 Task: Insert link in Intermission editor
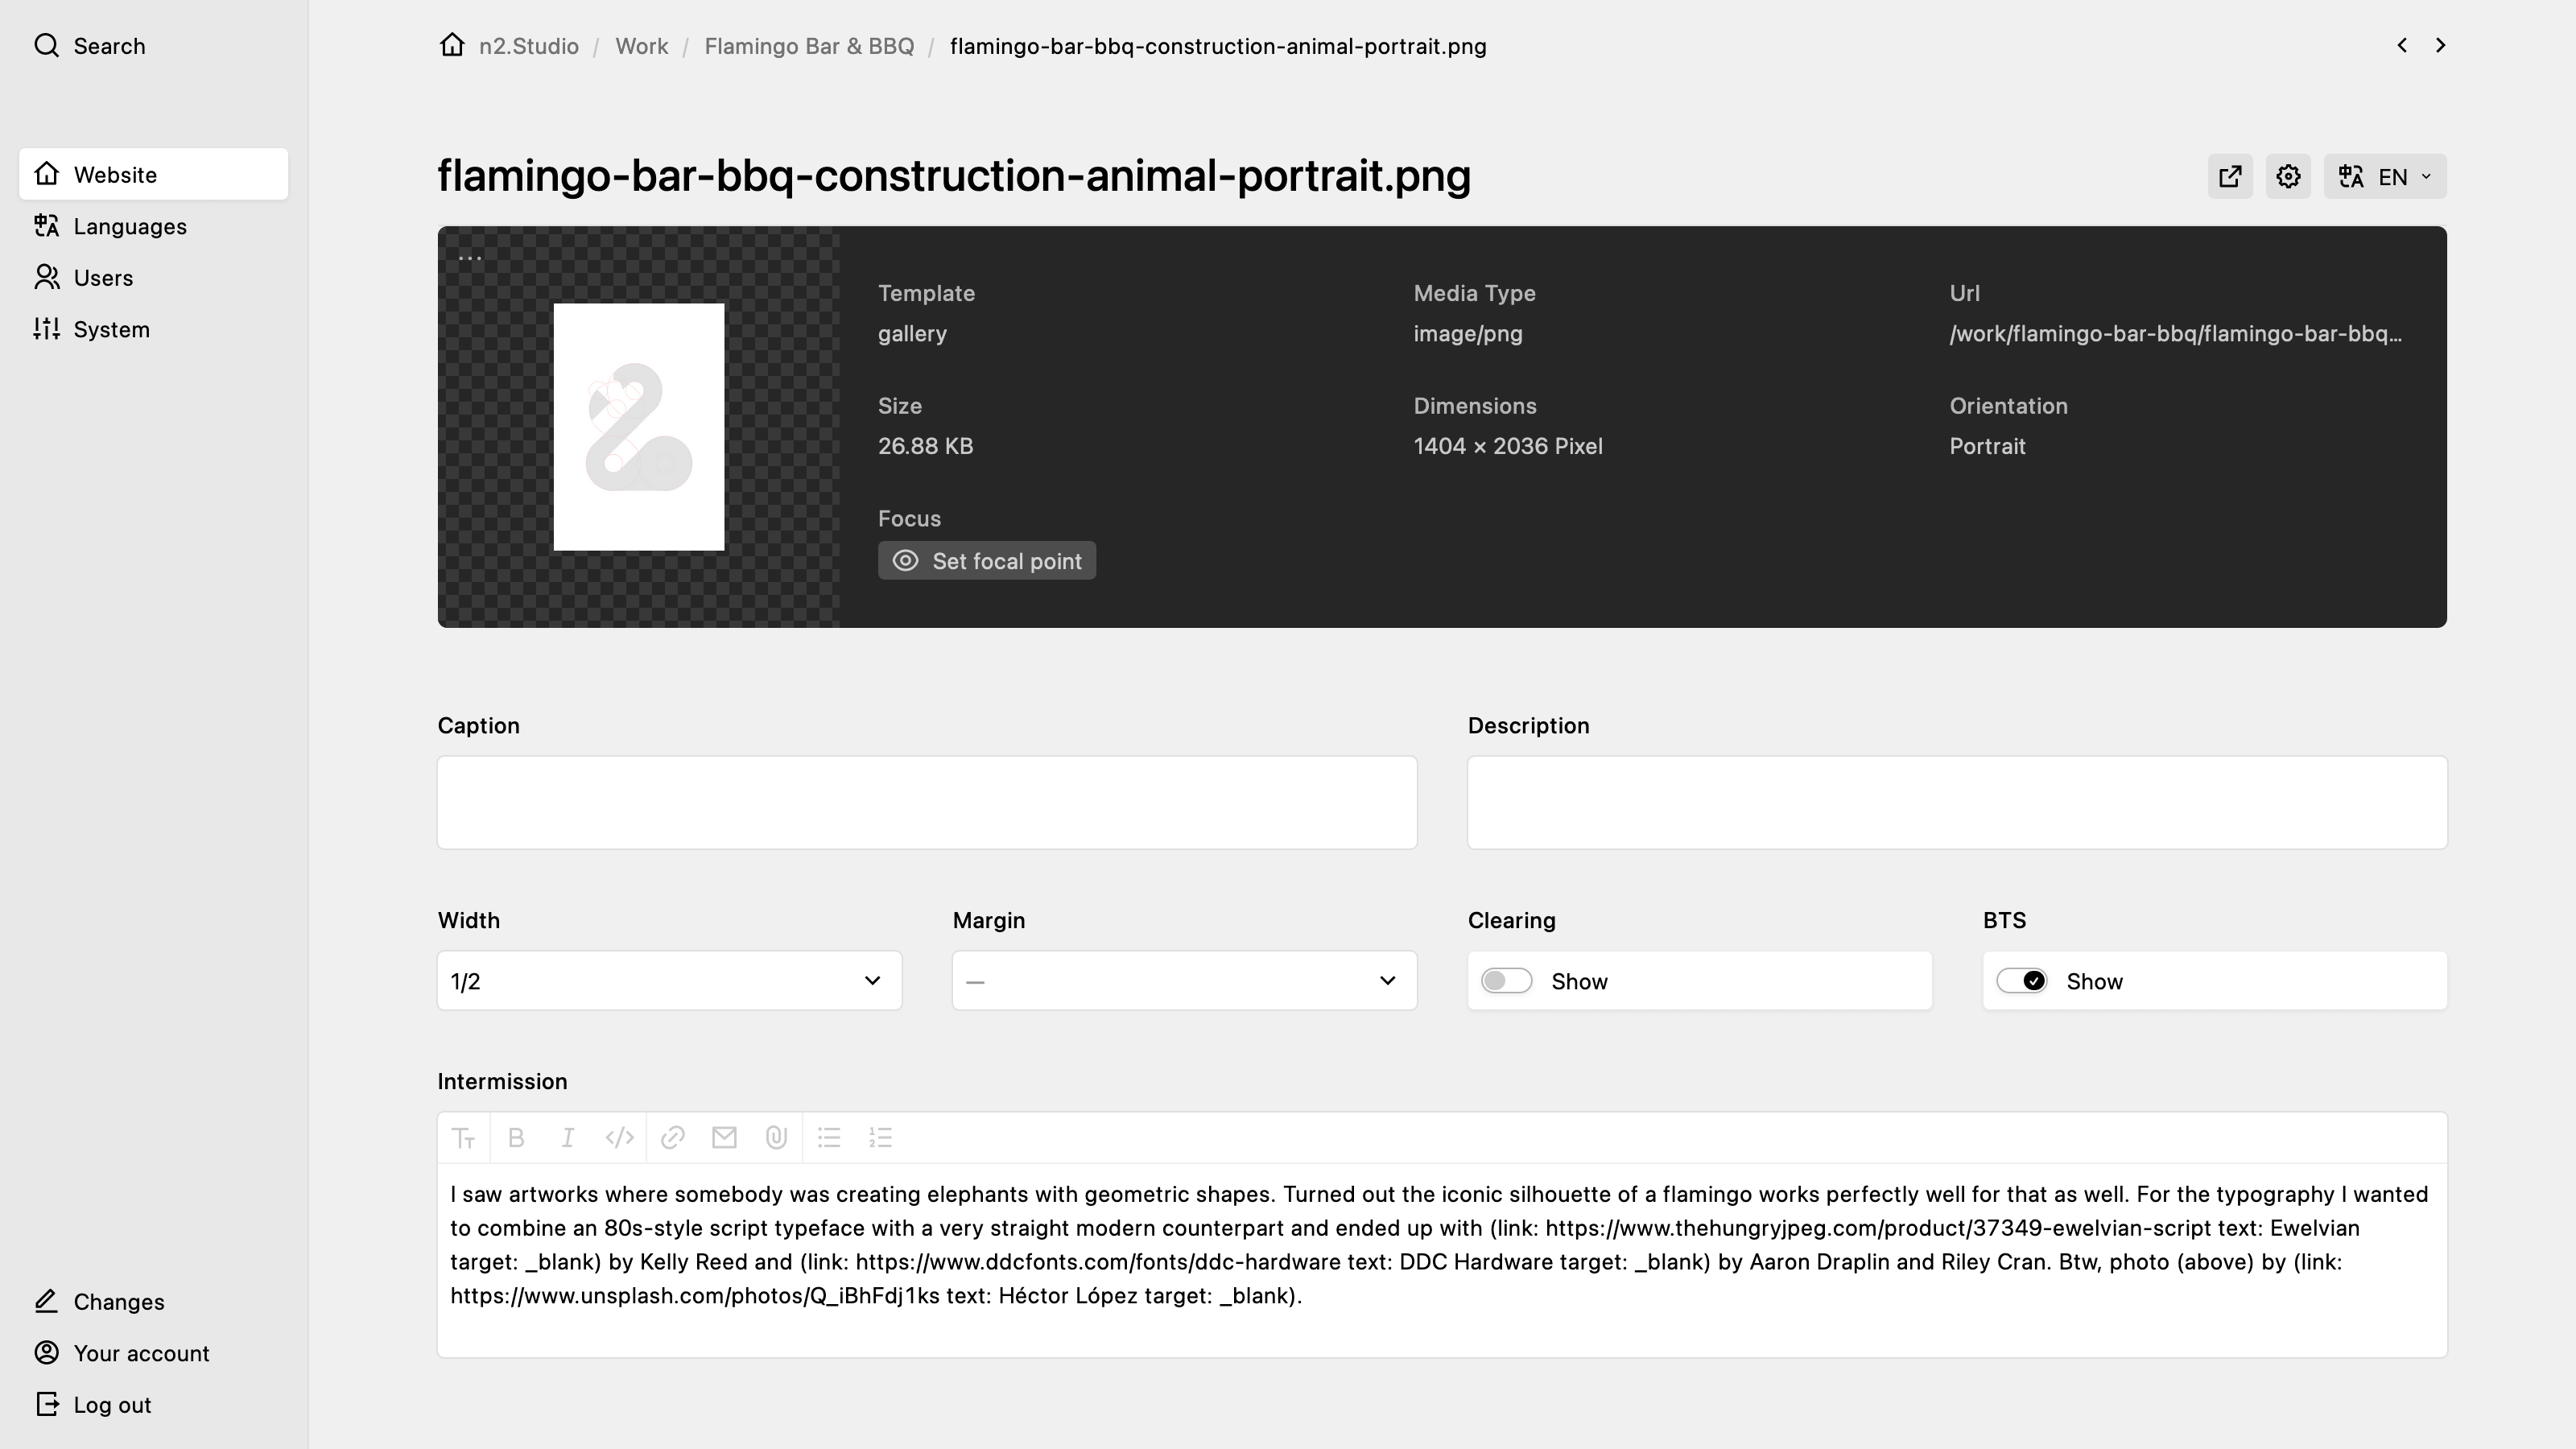coord(672,1137)
